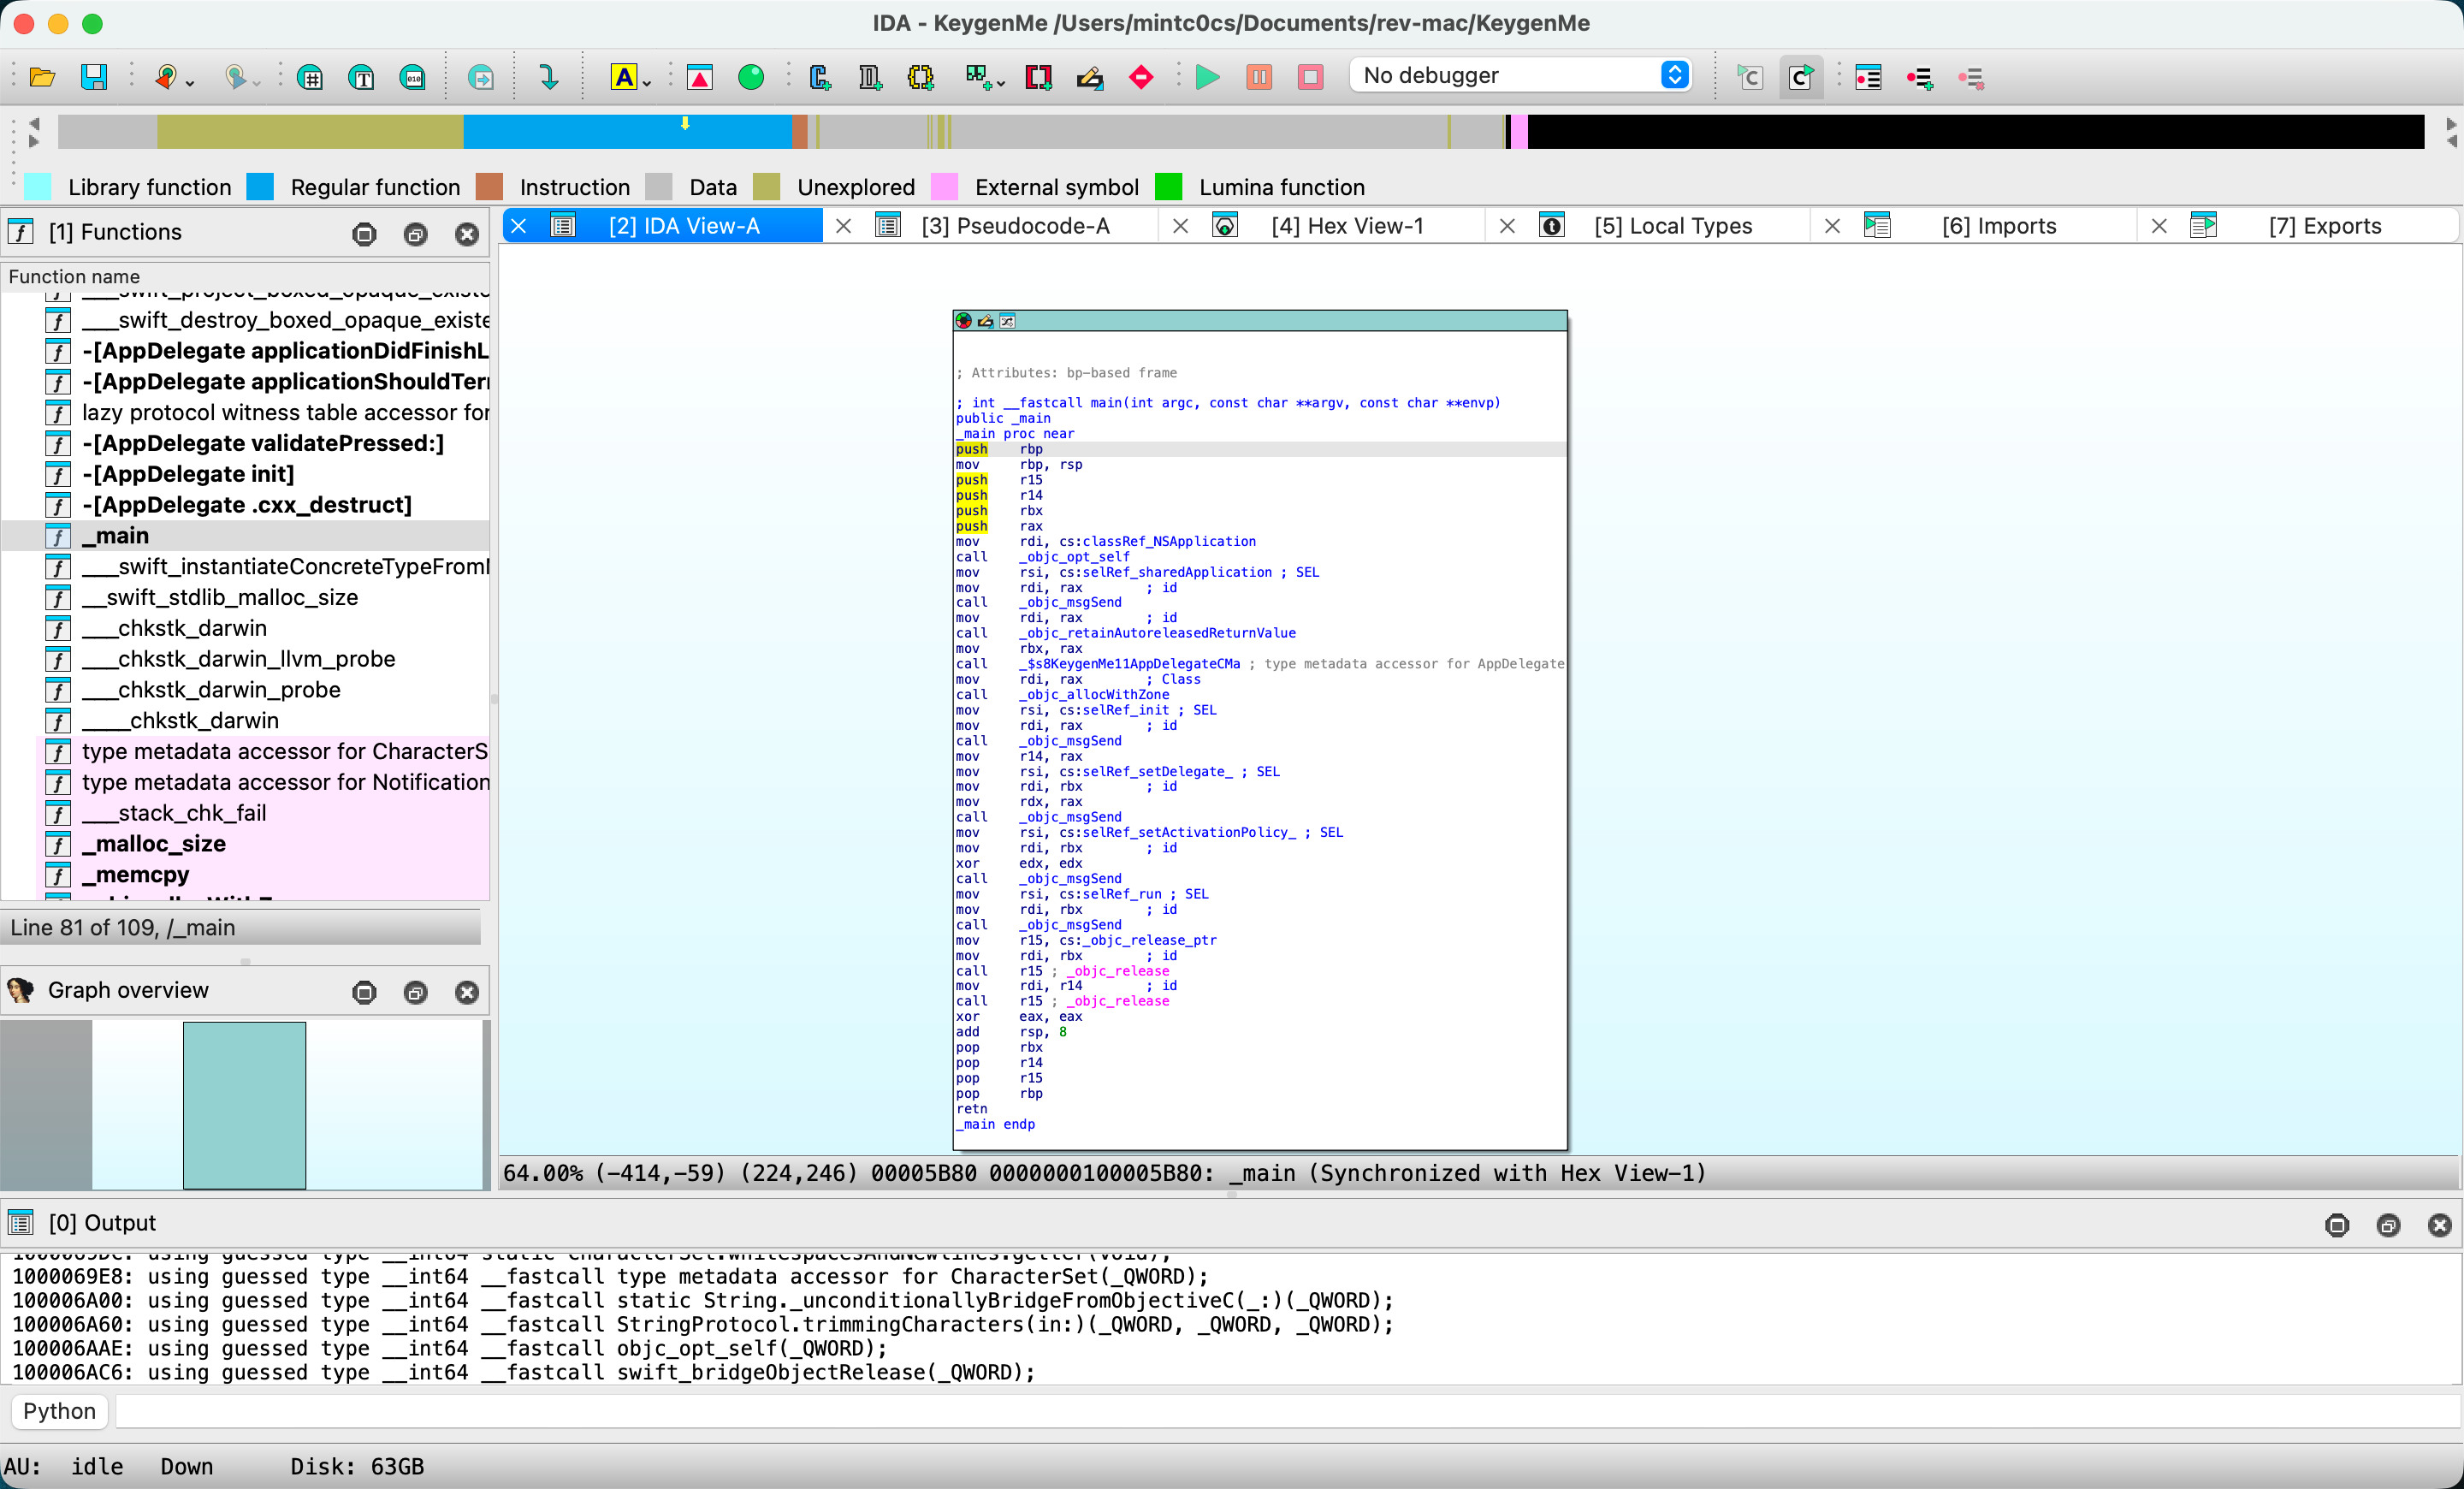
Task: Click the Python console language button
Action: pyautogui.click(x=60, y=1411)
